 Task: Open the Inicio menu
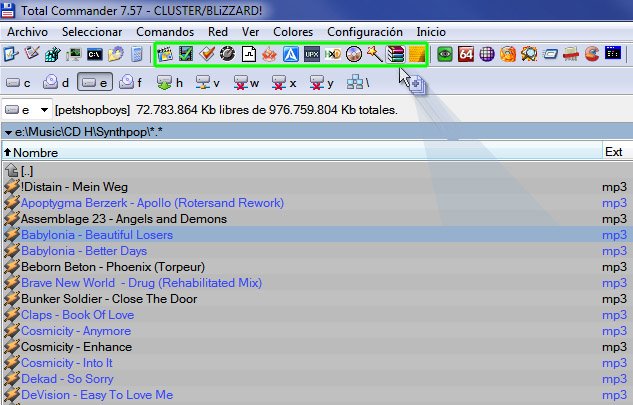pos(431,32)
